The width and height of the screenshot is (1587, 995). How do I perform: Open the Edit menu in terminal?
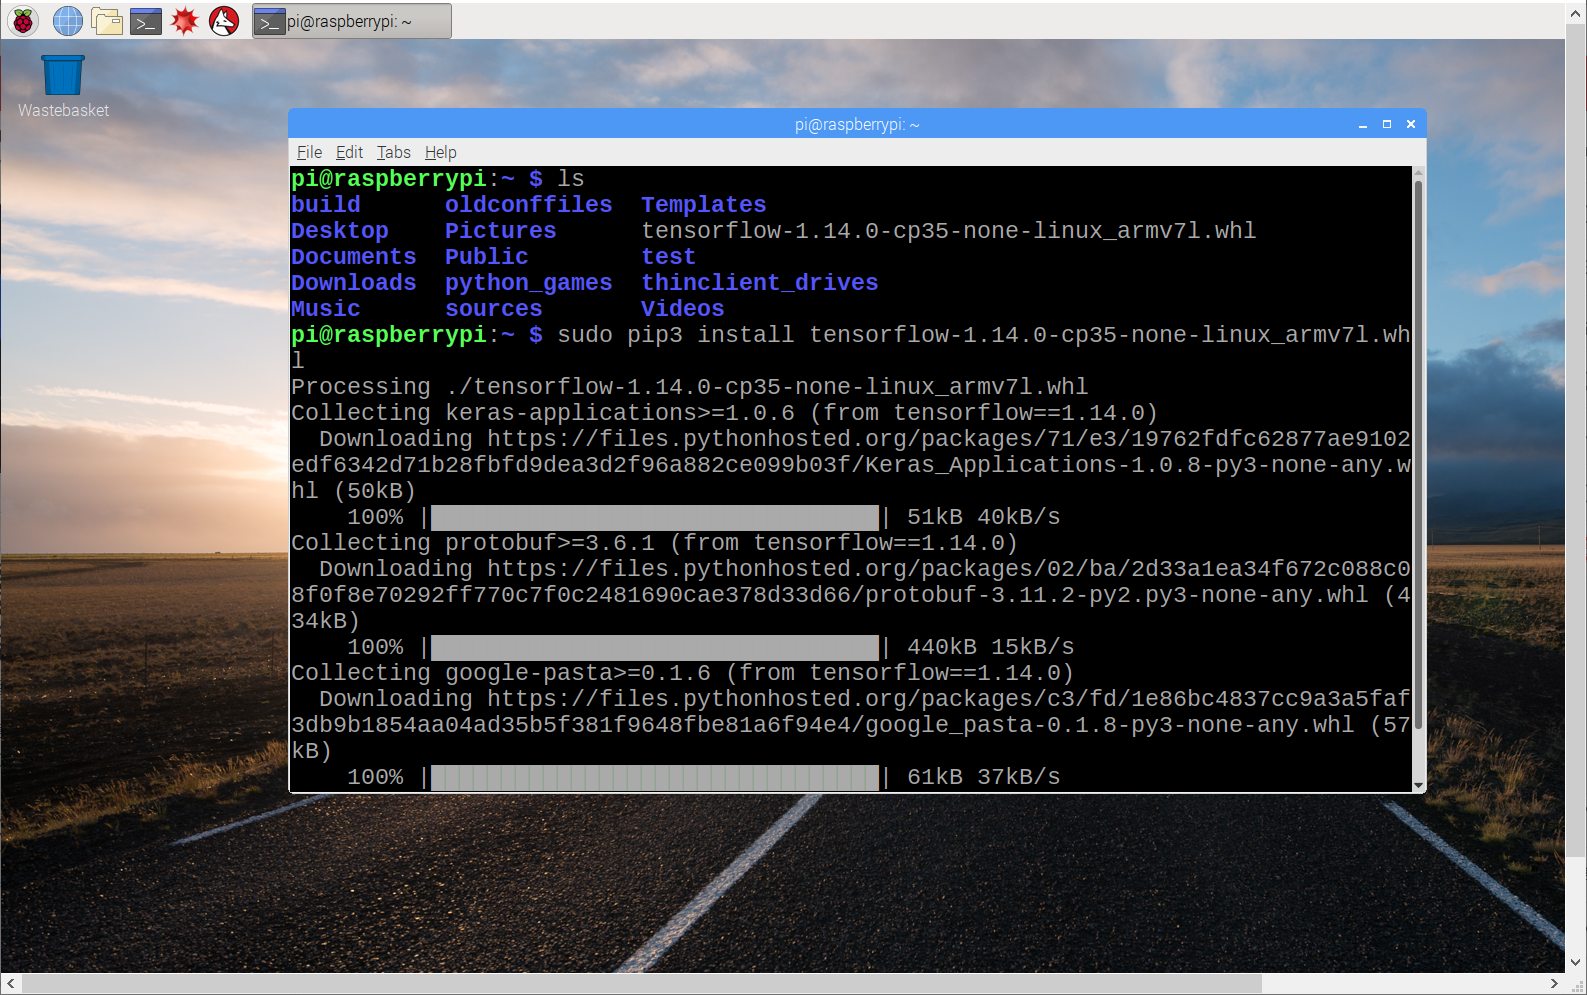349,152
